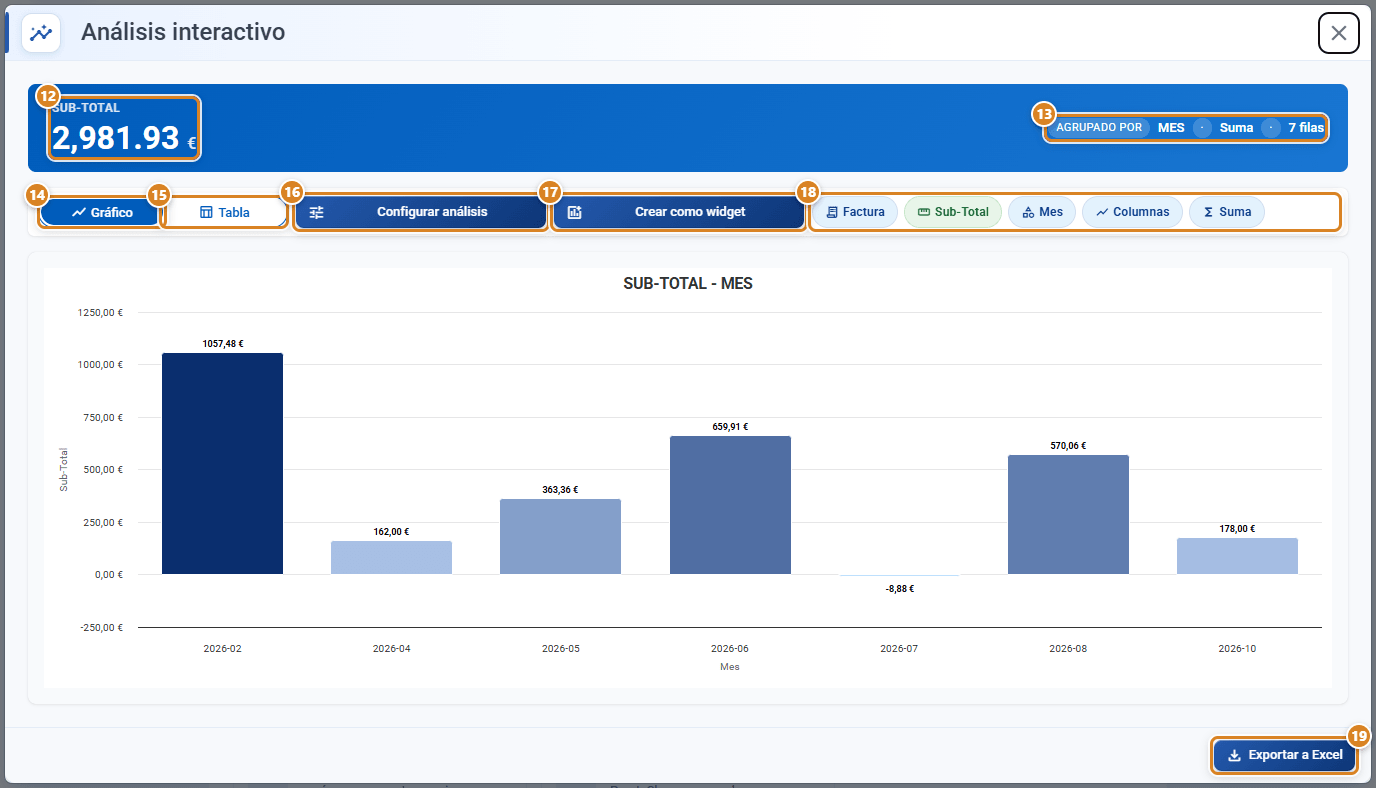This screenshot has height=788, width=1376.
Task: Click the Crear como widget button
Action: tap(679, 212)
